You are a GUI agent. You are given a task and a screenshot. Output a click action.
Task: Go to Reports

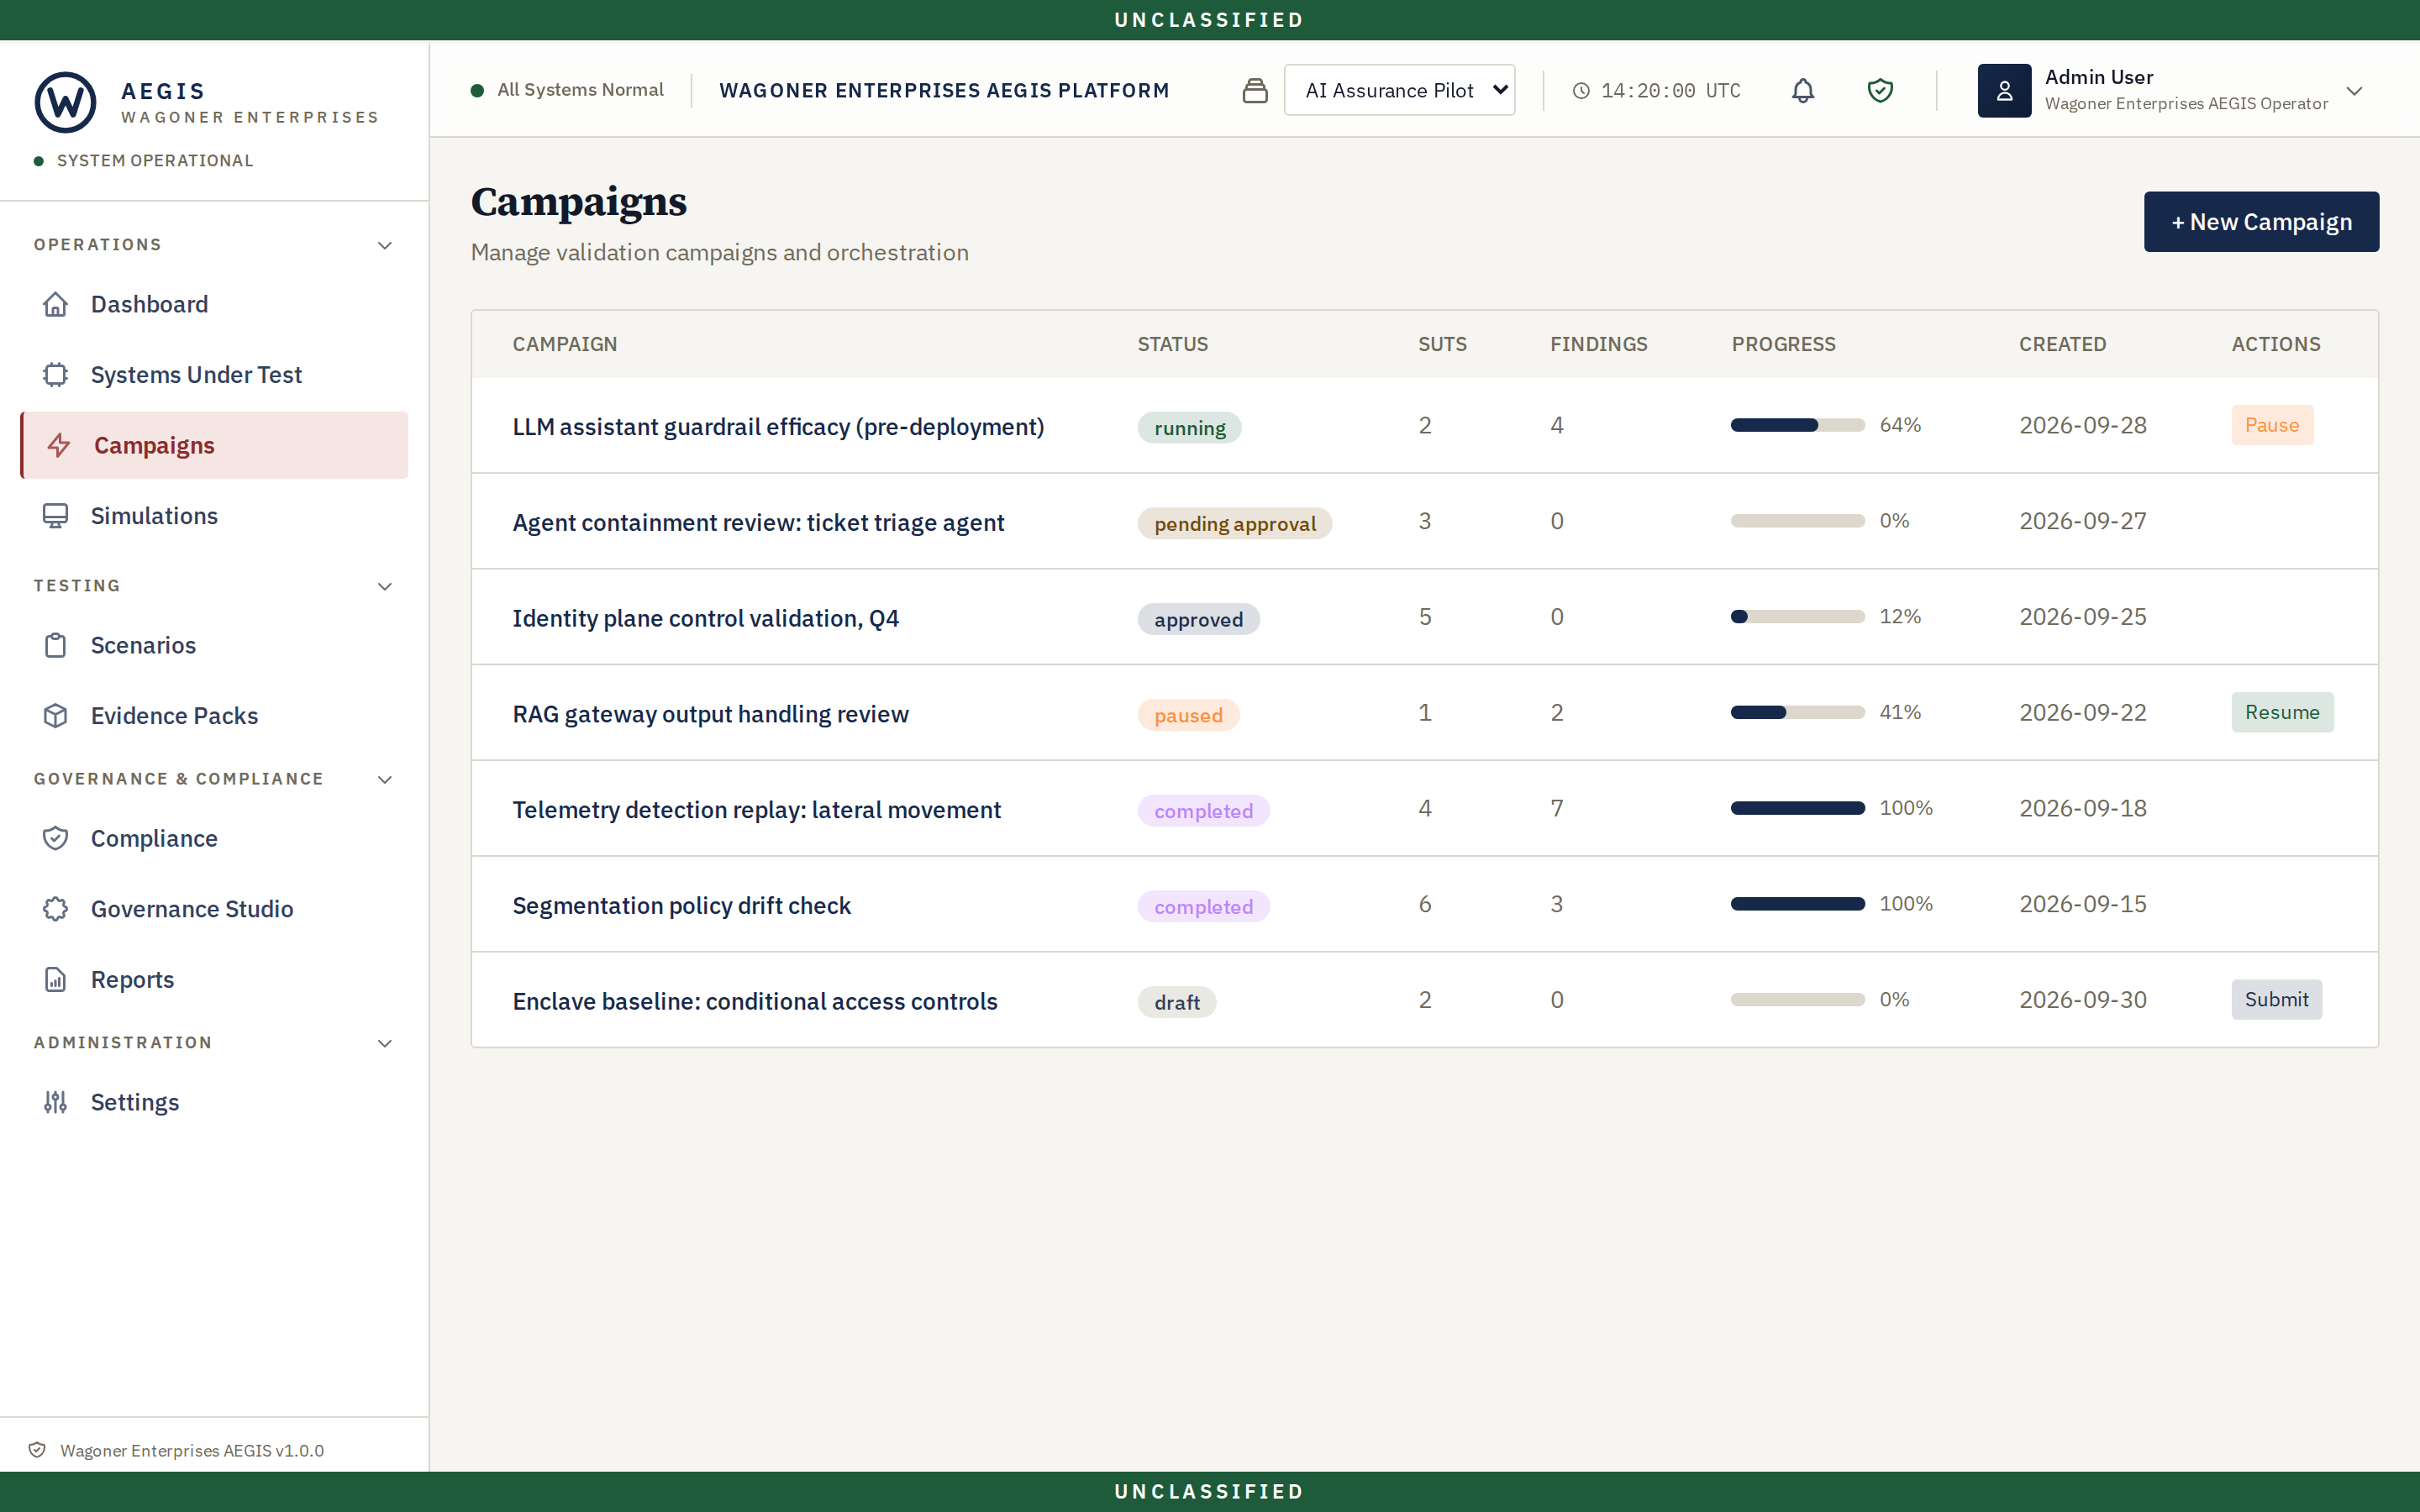[214, 979]
